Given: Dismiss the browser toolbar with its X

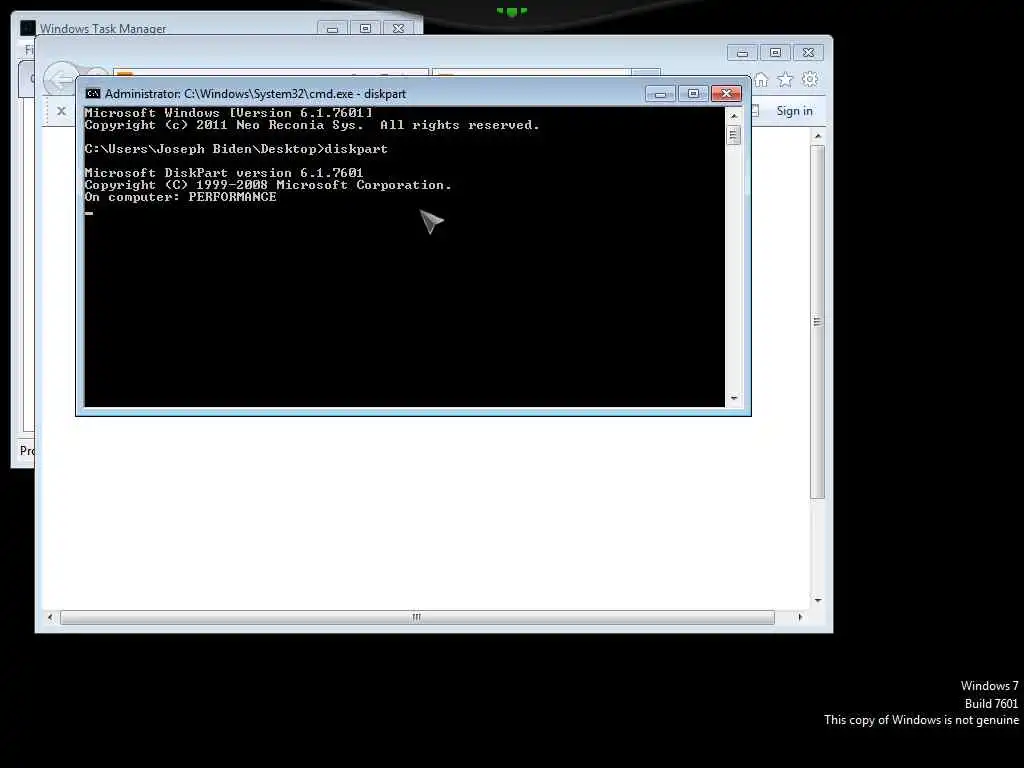Looking at the screenshot, I should pyautogui.click(x=61, y=111).
